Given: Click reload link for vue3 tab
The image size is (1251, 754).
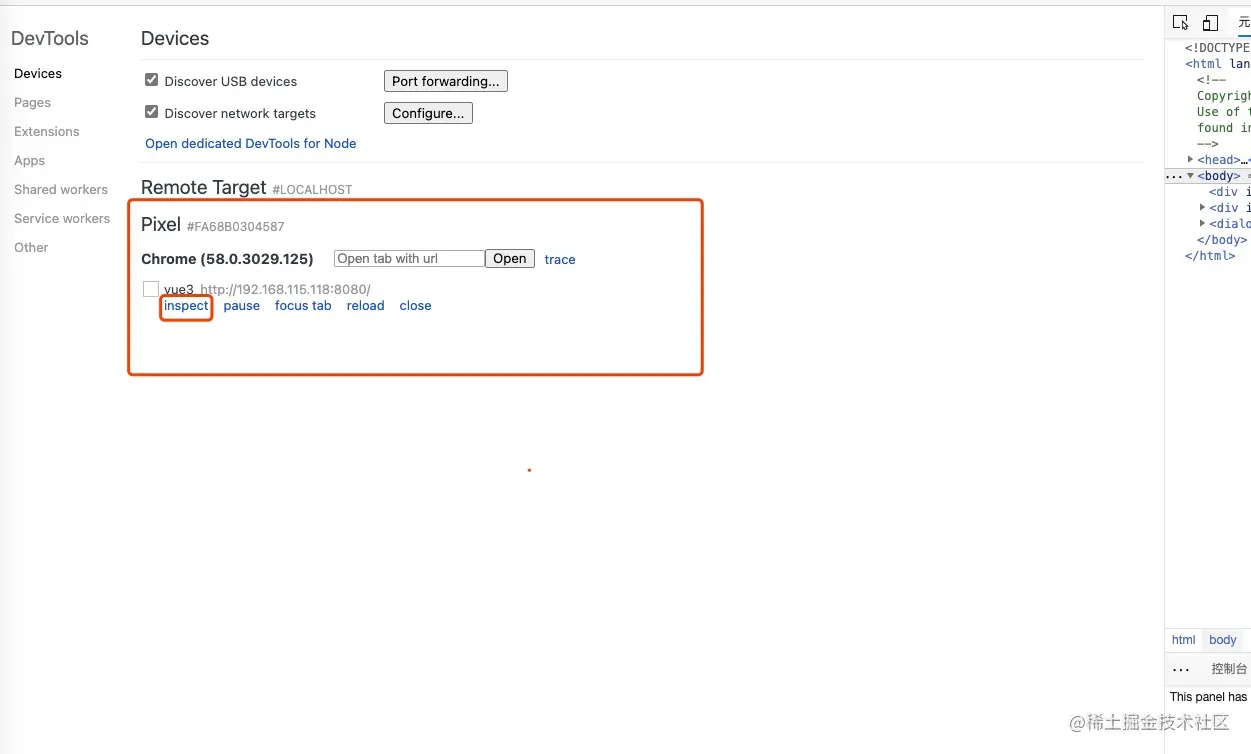Looking at the screenshot, I should point(366,306).
